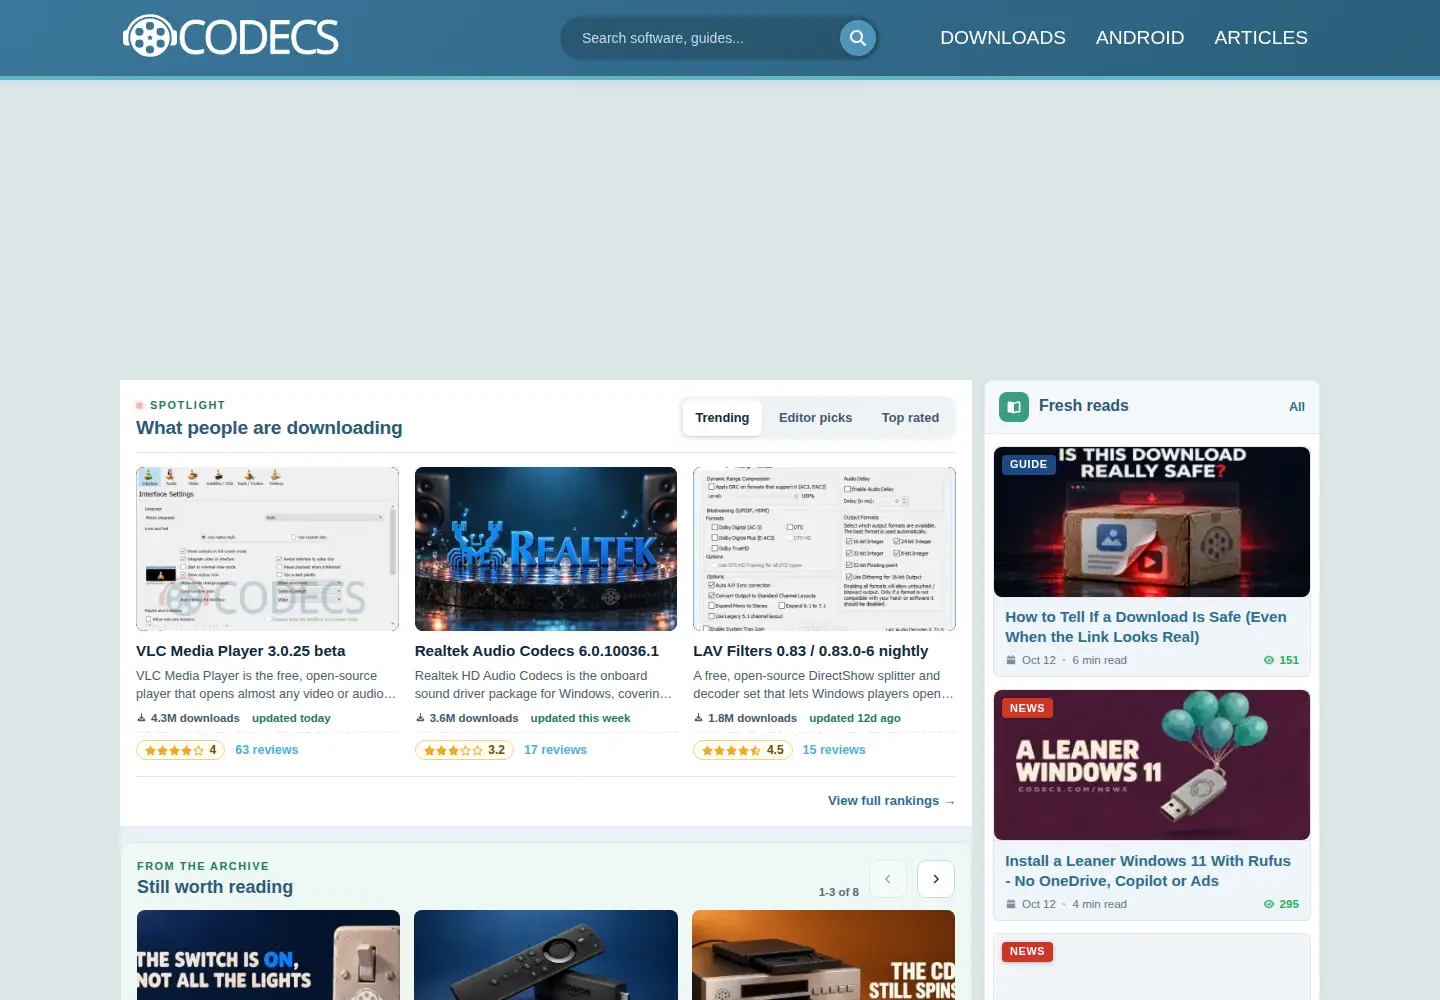Open the VLC Media Player screenshot thumbnail
Viewport: 1440px width, 1000px height.
267,549
